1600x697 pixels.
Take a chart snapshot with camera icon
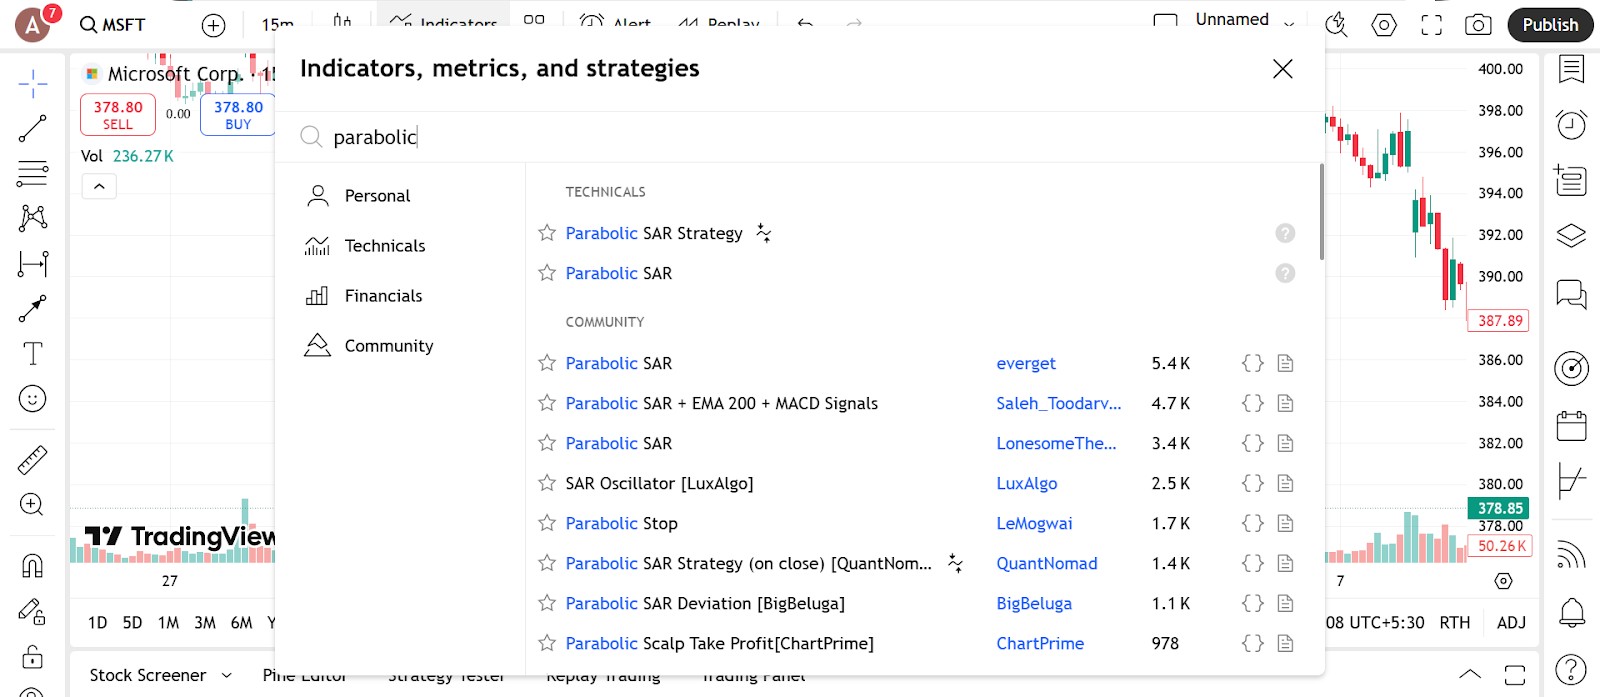click(1478, 25)
